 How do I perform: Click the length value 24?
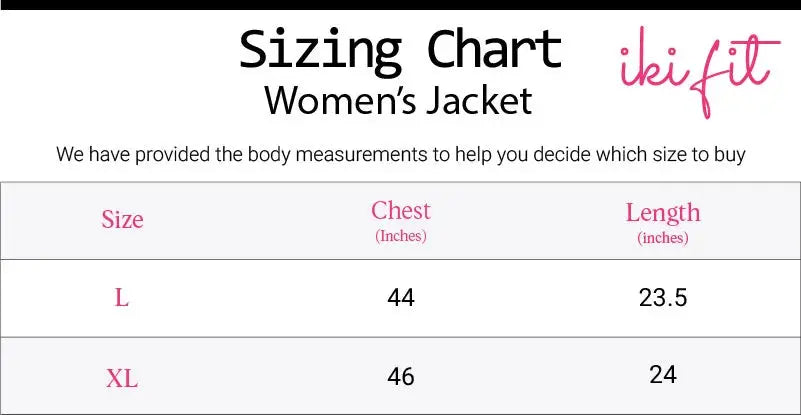662,375
